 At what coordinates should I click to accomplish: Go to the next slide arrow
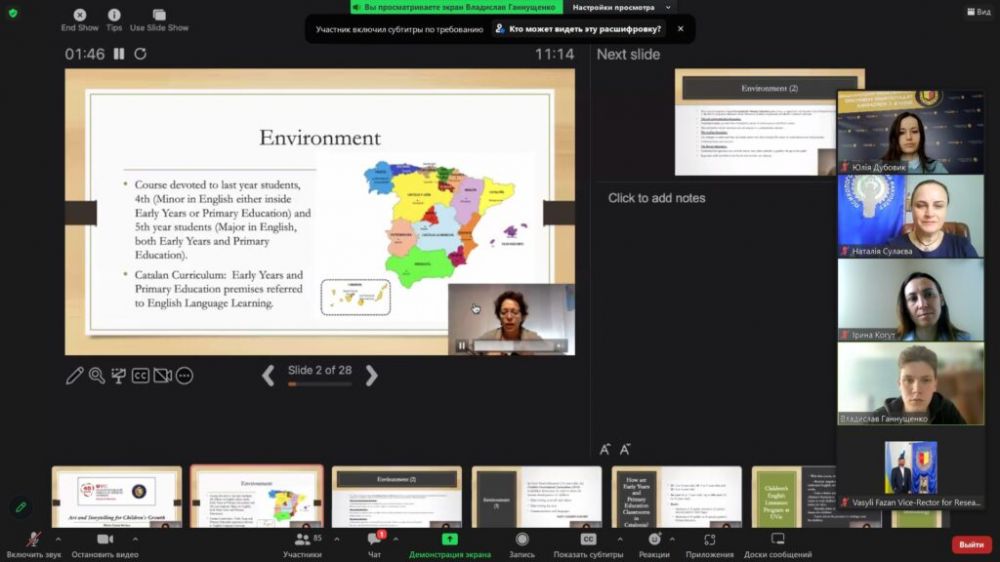coord(371,375)
